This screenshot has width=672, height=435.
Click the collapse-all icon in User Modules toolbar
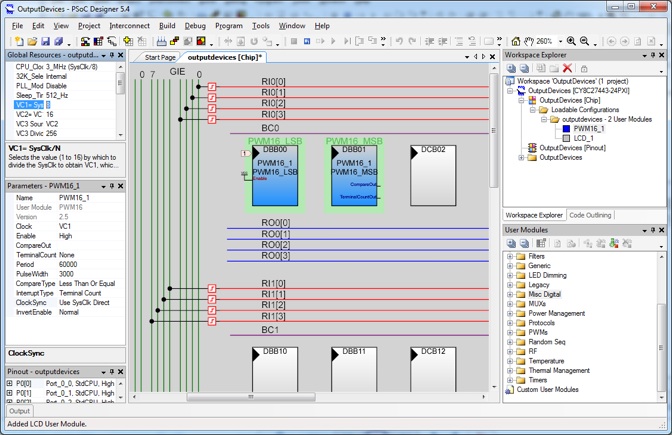[524, 243]
